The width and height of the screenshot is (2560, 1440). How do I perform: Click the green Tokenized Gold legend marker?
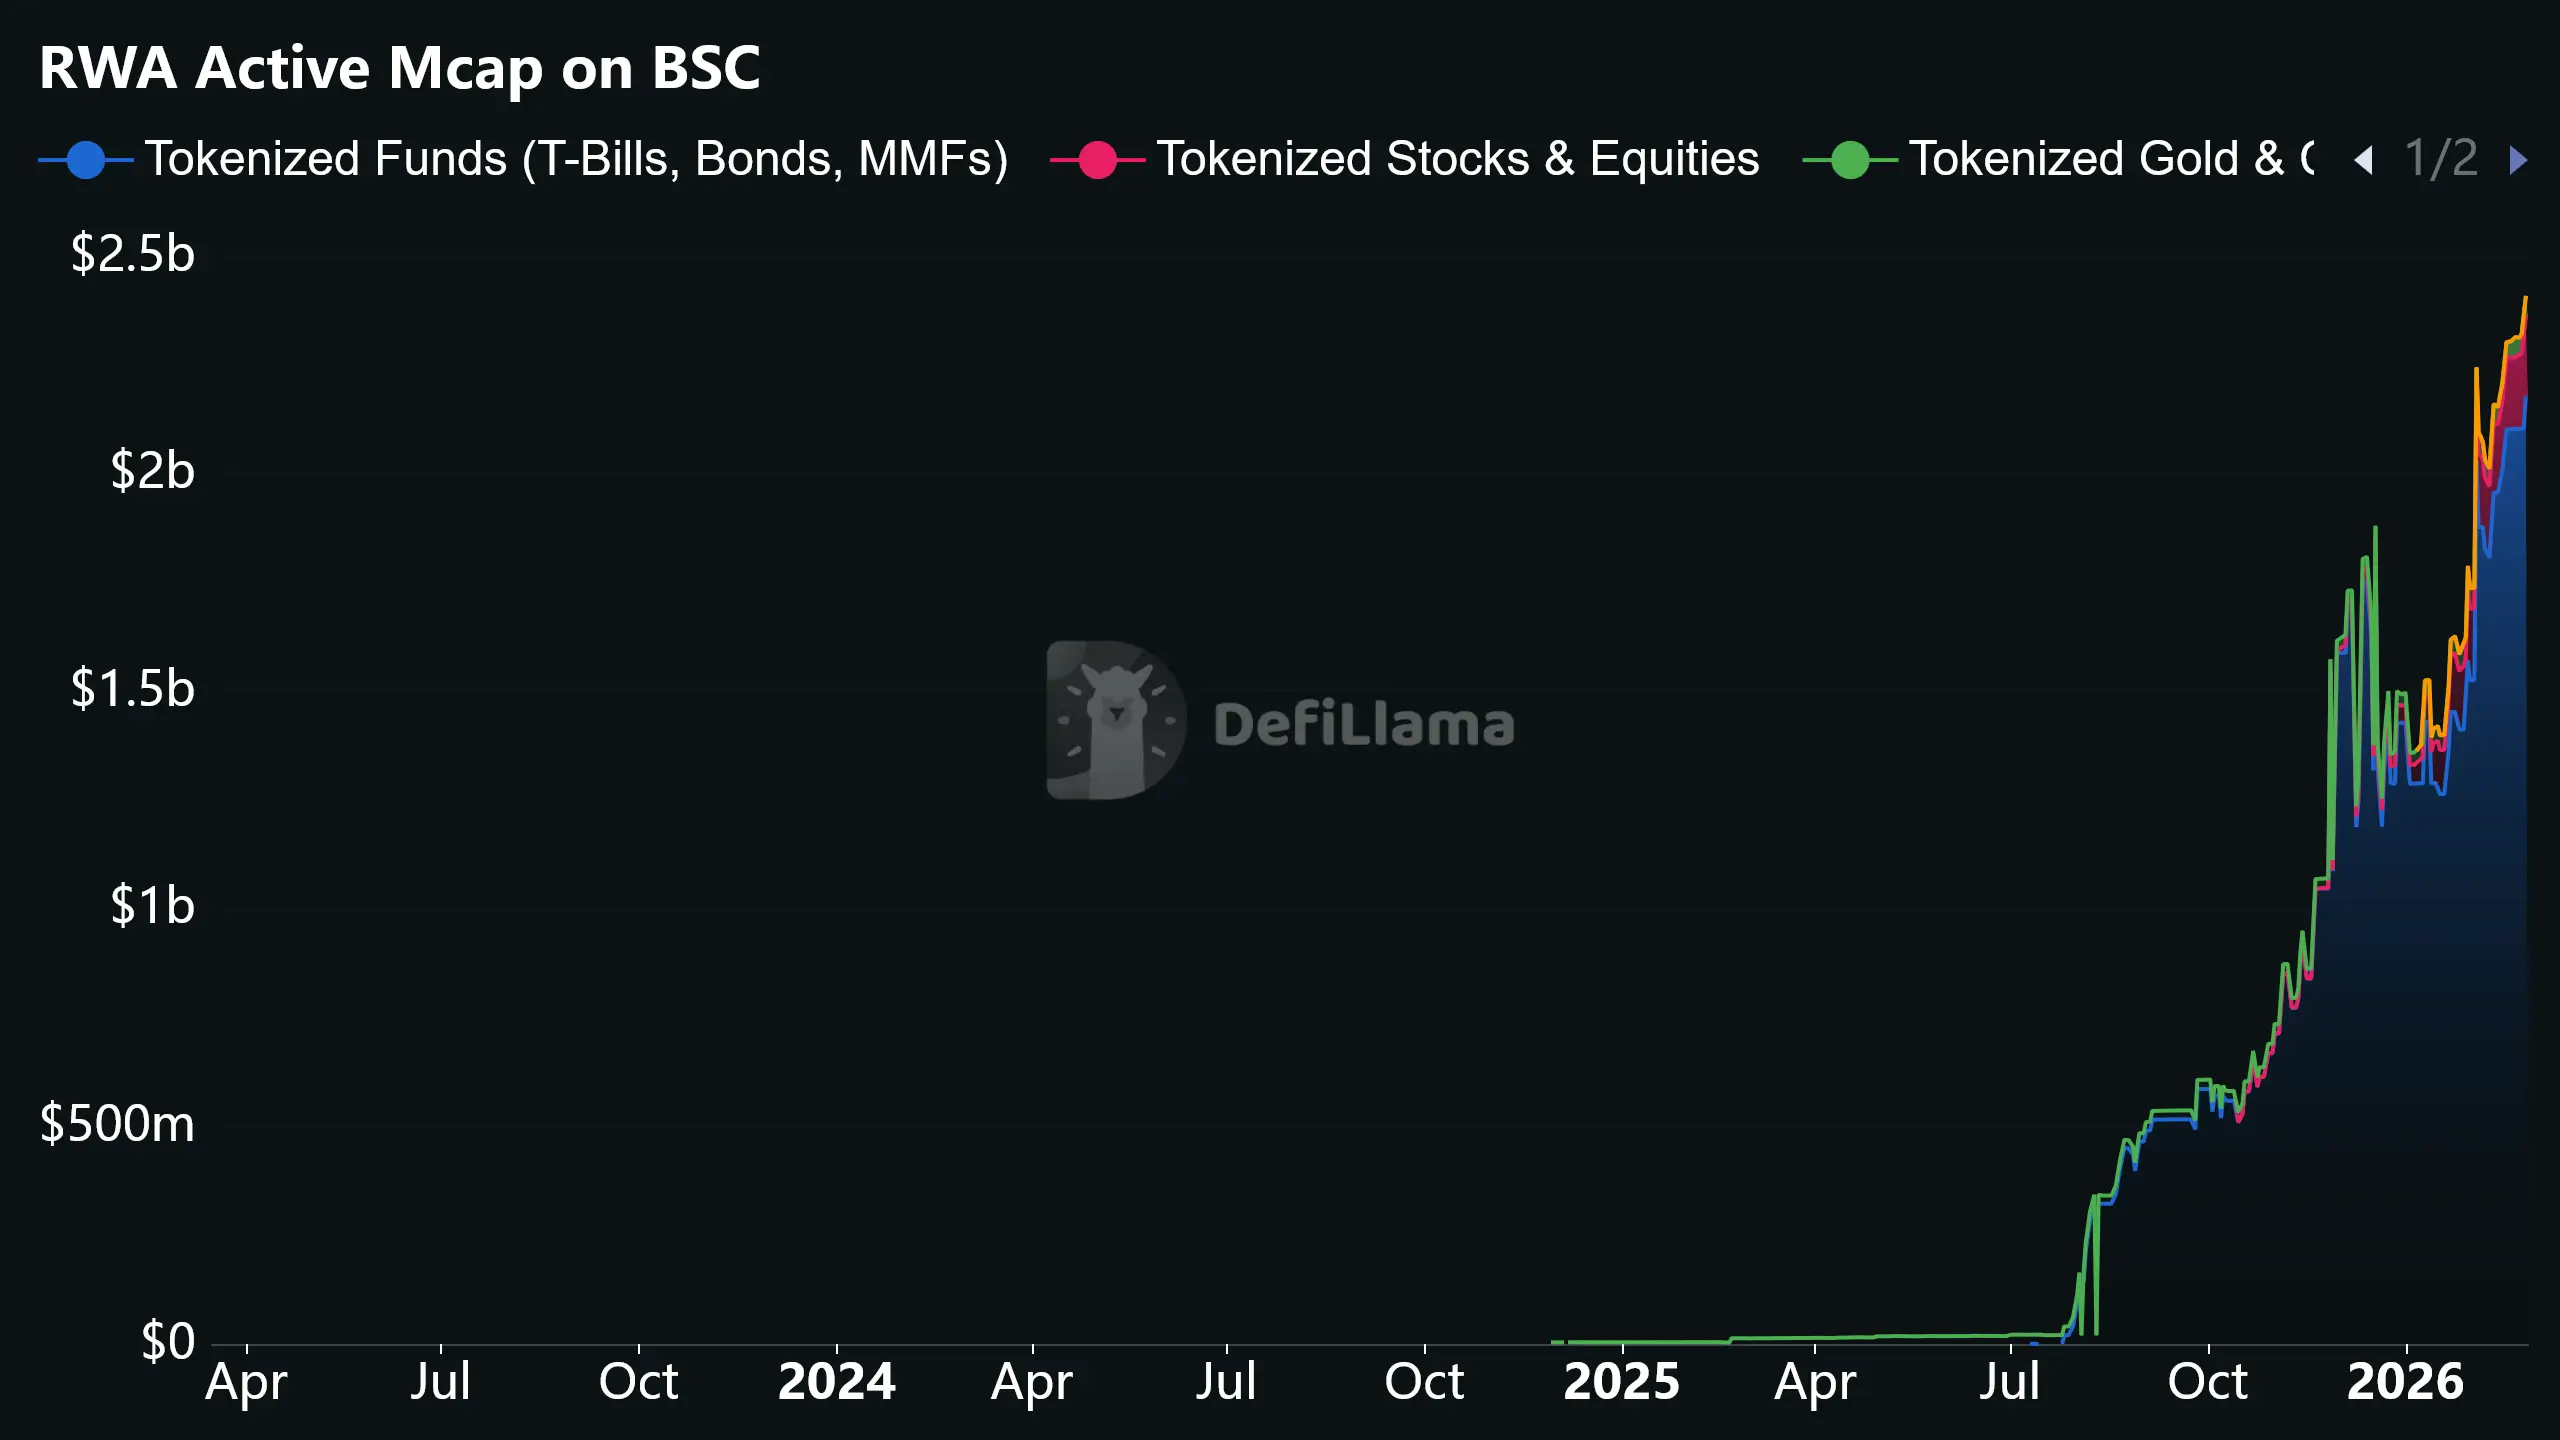(x=1850, y=160)
